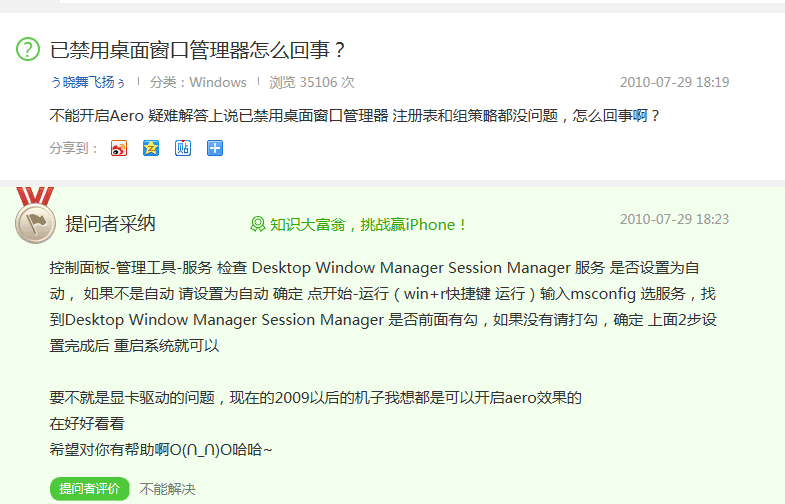Click the question title 已禁用桌面窗口管理器怎么回事
Image resolution: width=785 pixels, height=504 pixels.
(198, 50)
